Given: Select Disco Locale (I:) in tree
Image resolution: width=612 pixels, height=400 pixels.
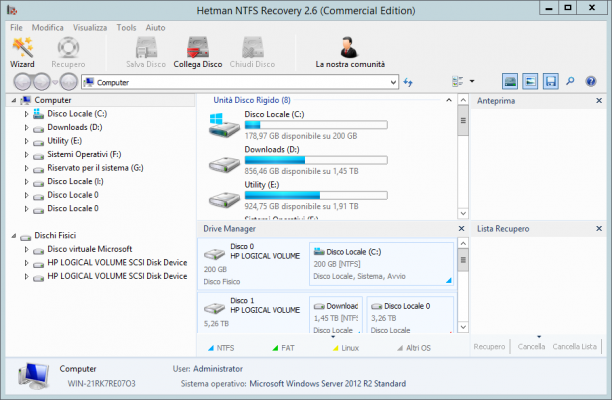Looking at the screenshot, I should click(75, 181).
